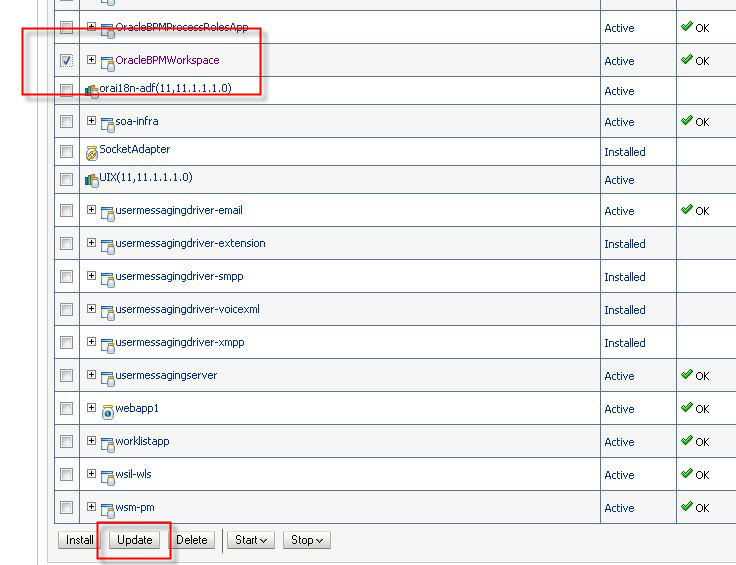Expand the usermessagingdriver-voicexml node
This screenshot has height=565, width=736.
92,308
